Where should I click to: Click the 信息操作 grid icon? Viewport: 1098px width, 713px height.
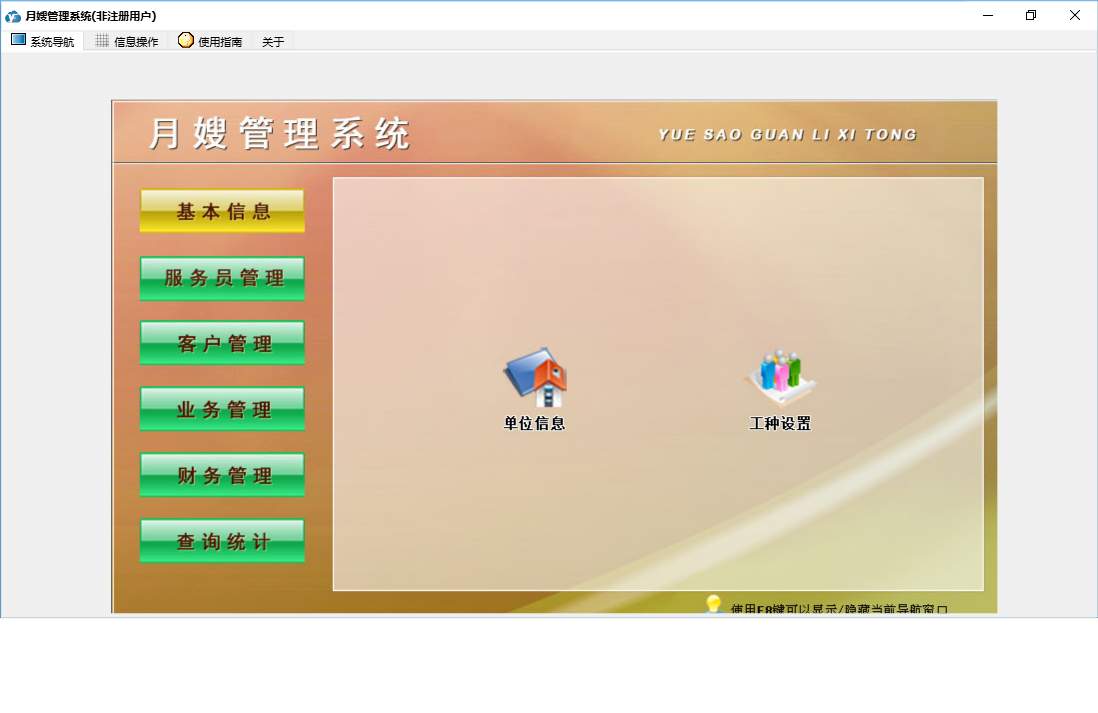pyautogui.click(x=102, y=41)
